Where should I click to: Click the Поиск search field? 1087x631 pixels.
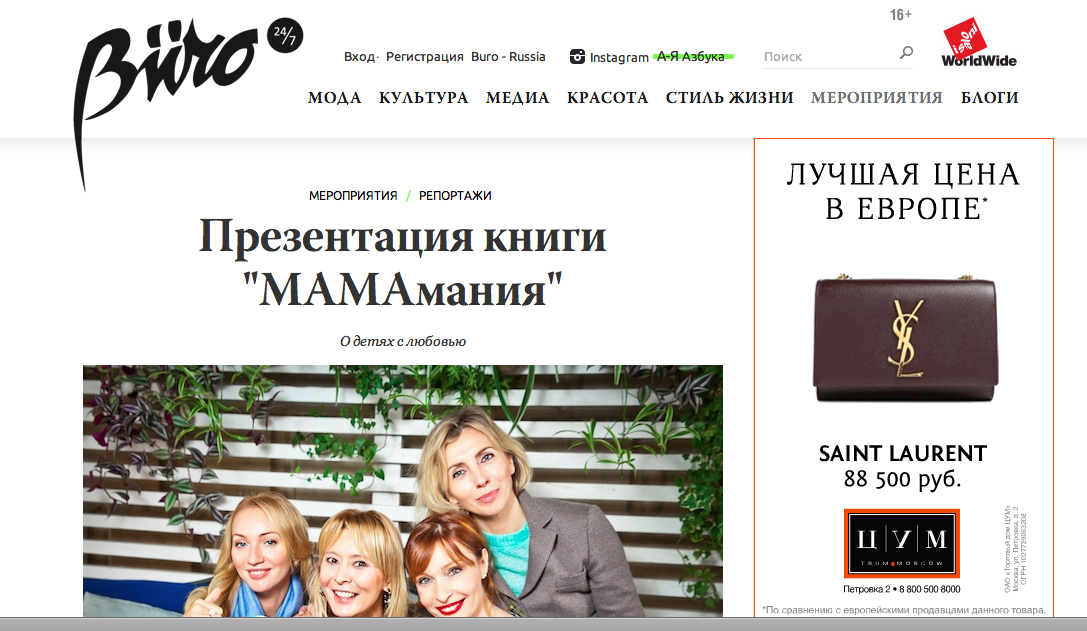click(x=828, y=57)
